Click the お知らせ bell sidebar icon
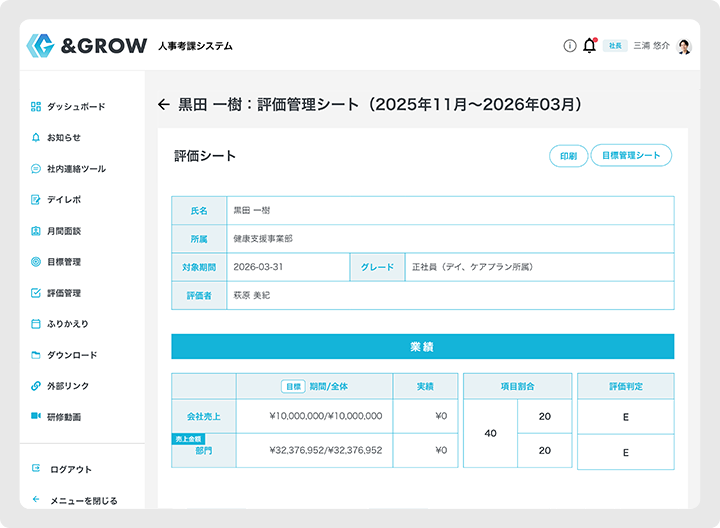Viewport: 720px width, 528px height. 36,137
